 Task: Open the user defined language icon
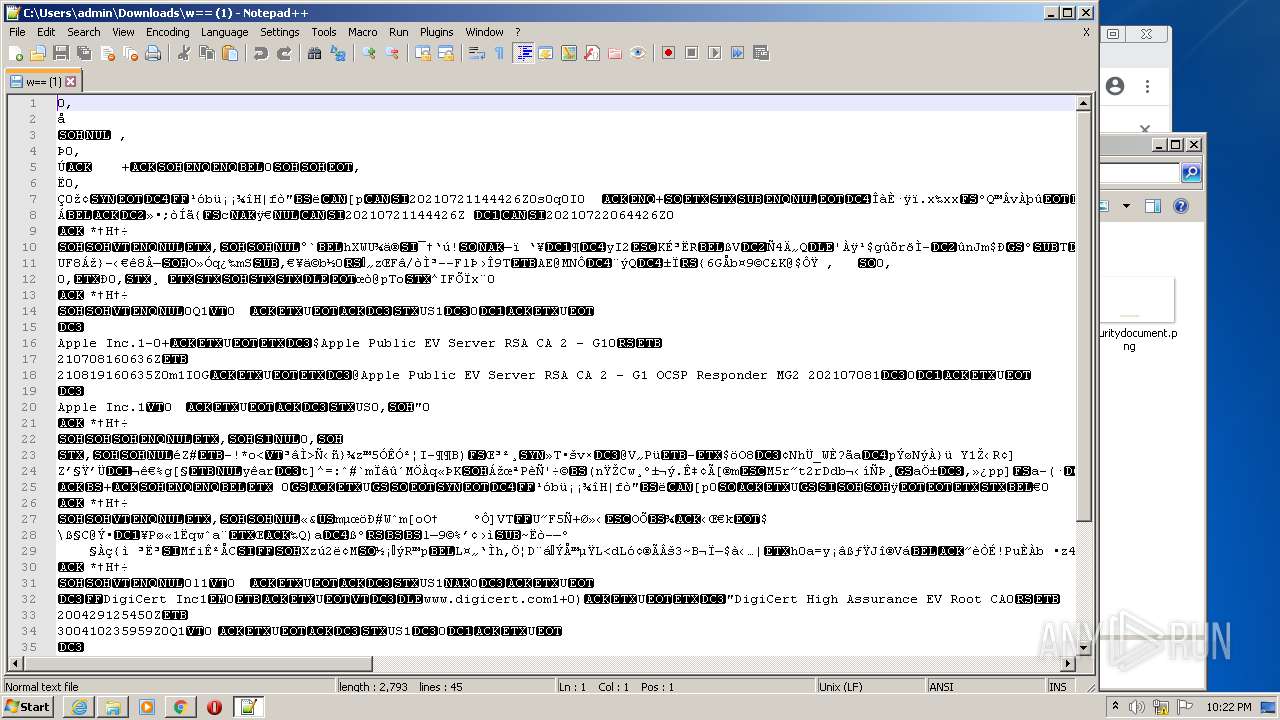(546, 53)
